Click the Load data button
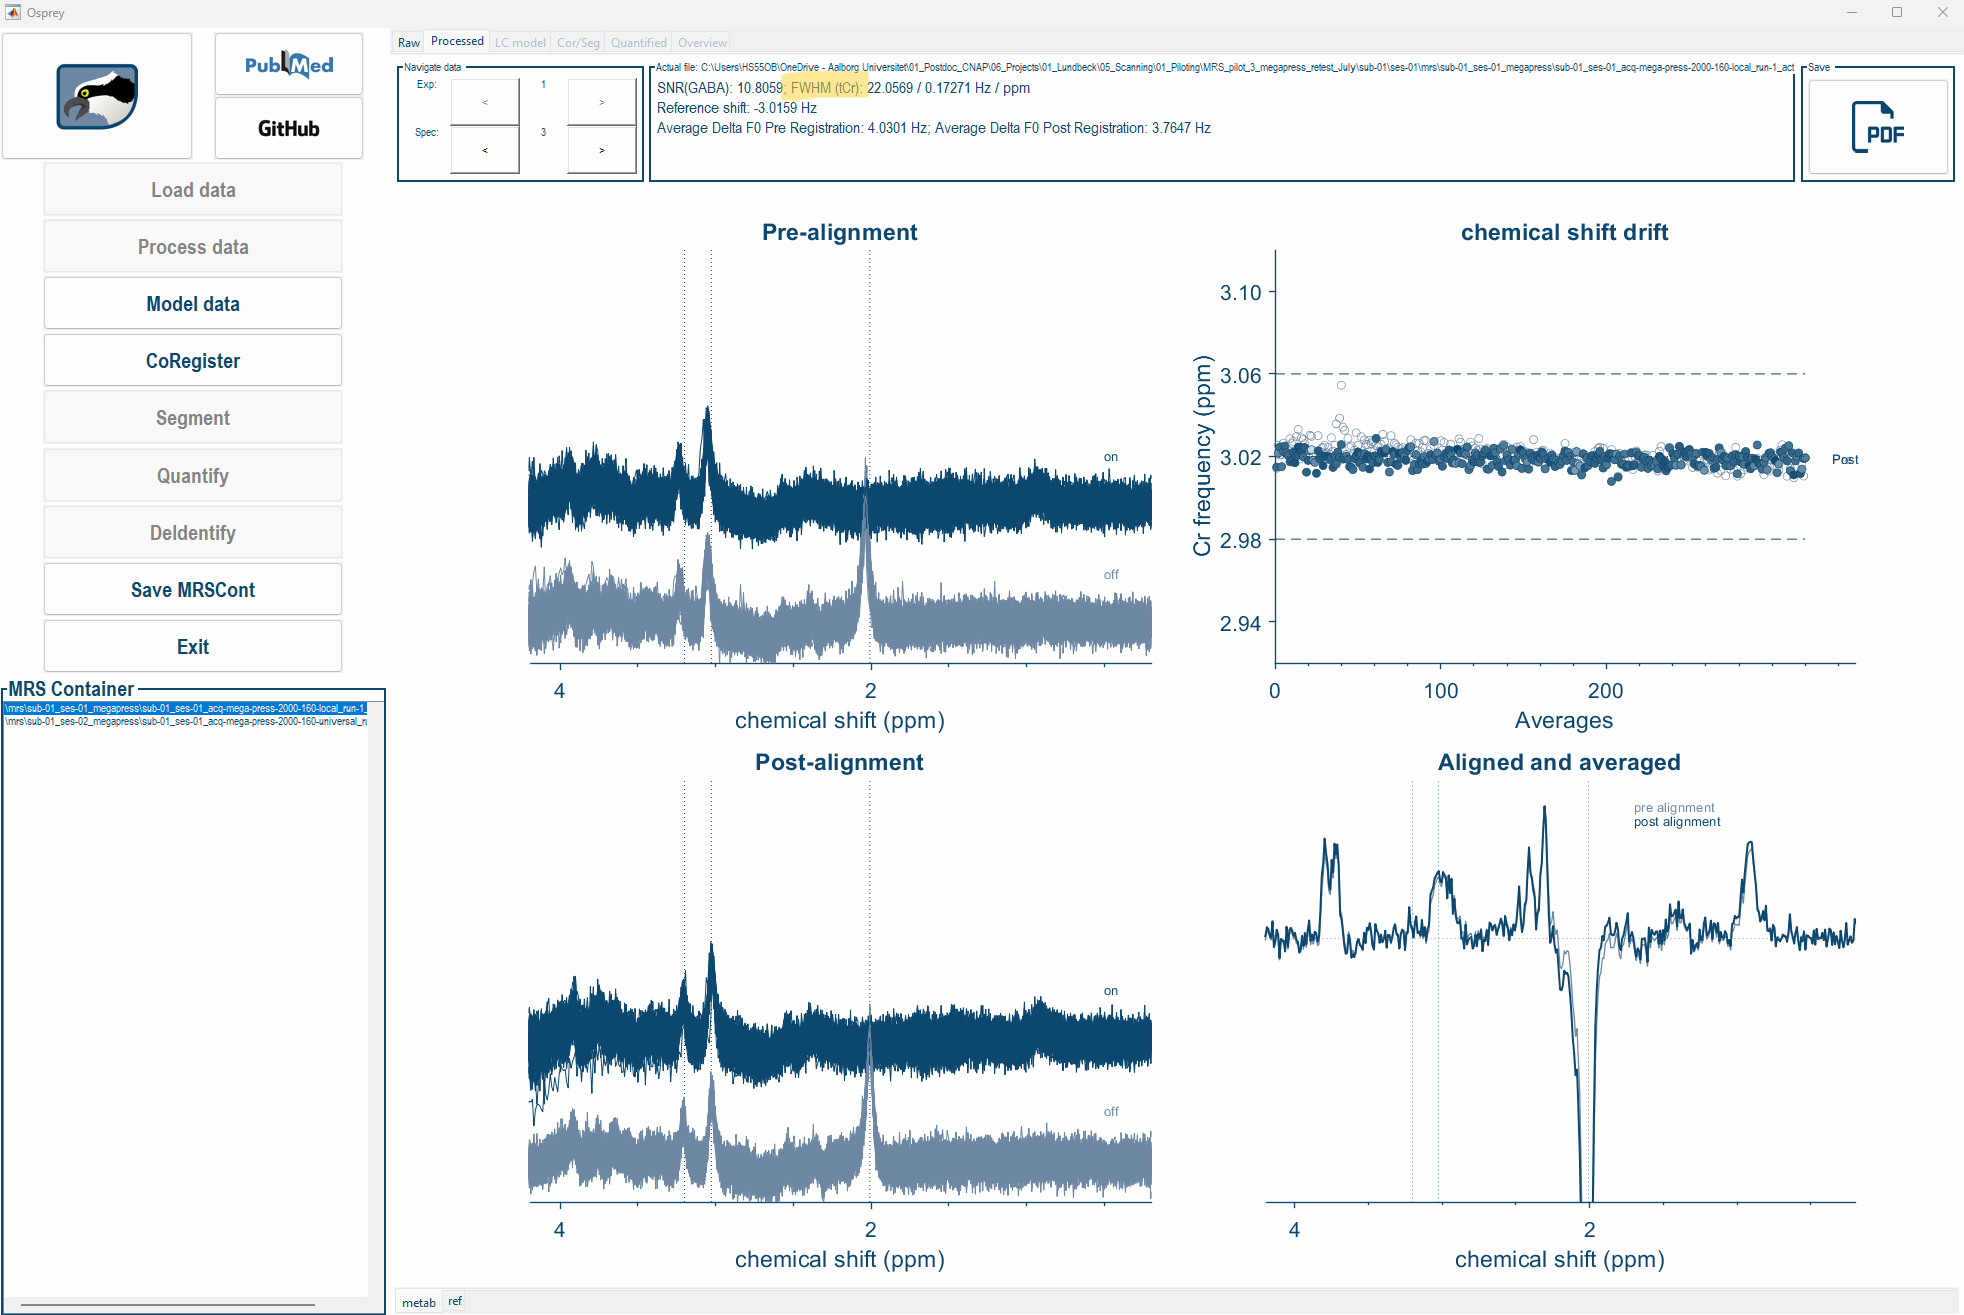The image size is (1964, 1315). pos(193,190)
